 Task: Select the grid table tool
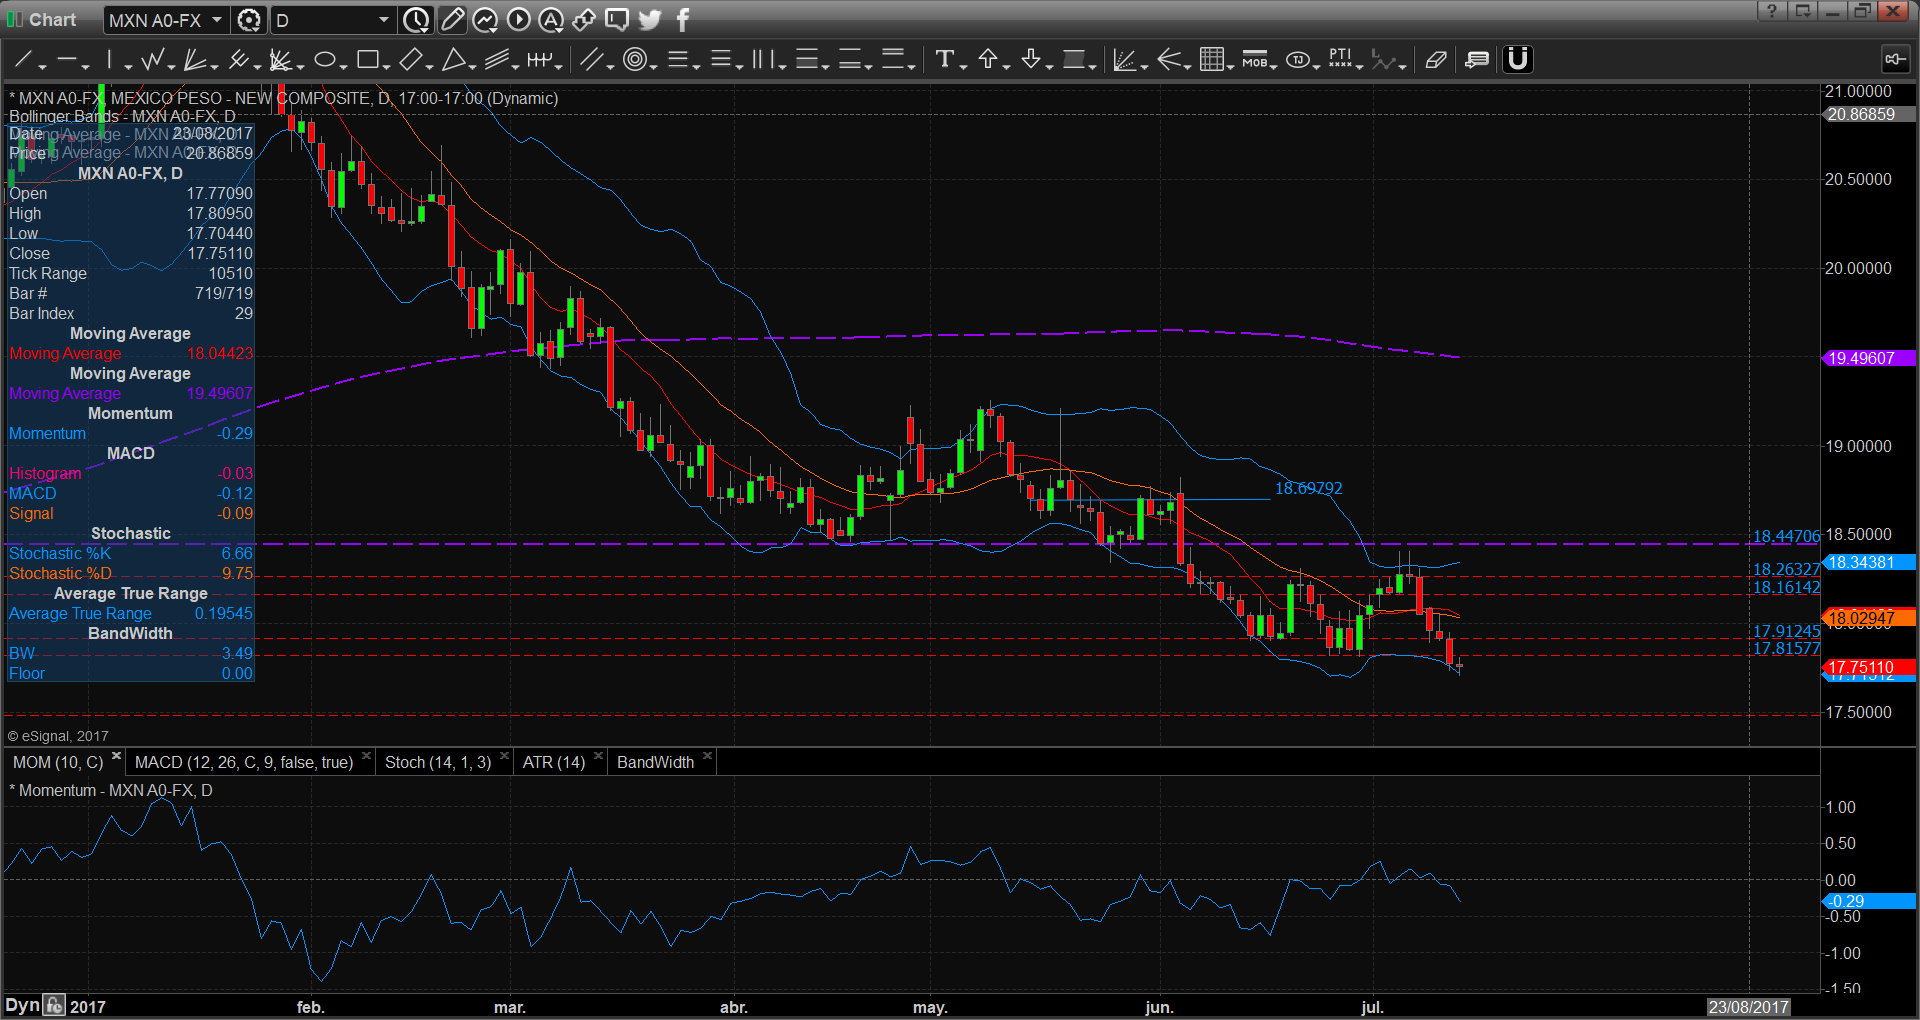(1211, 60)
